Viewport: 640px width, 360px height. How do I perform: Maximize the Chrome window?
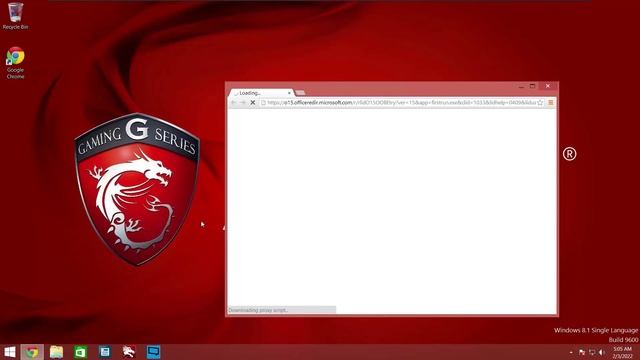pos(532,86)
